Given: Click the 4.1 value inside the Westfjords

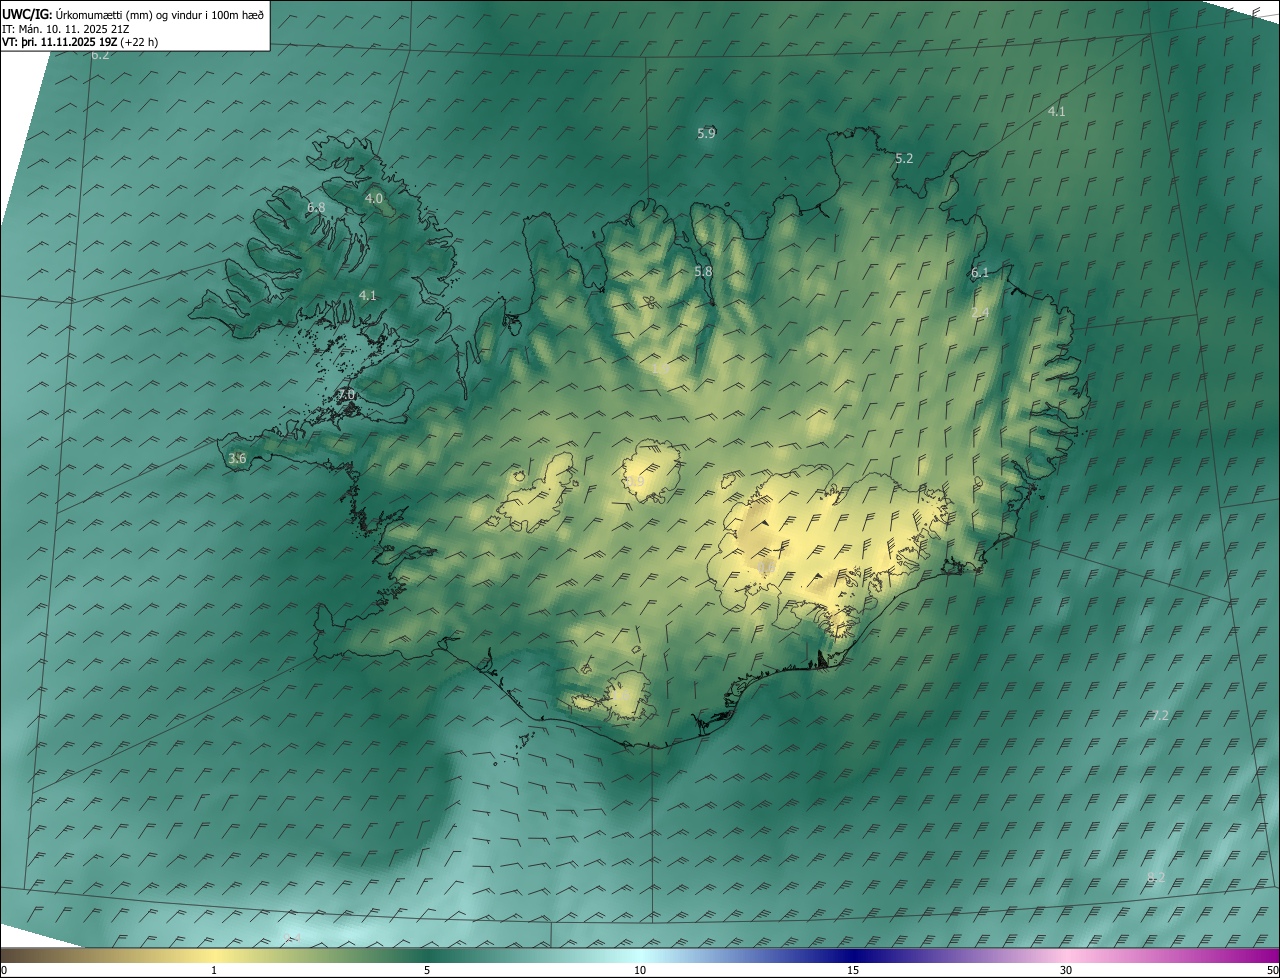Looking at the screenshot, I should tap(367, 295).
